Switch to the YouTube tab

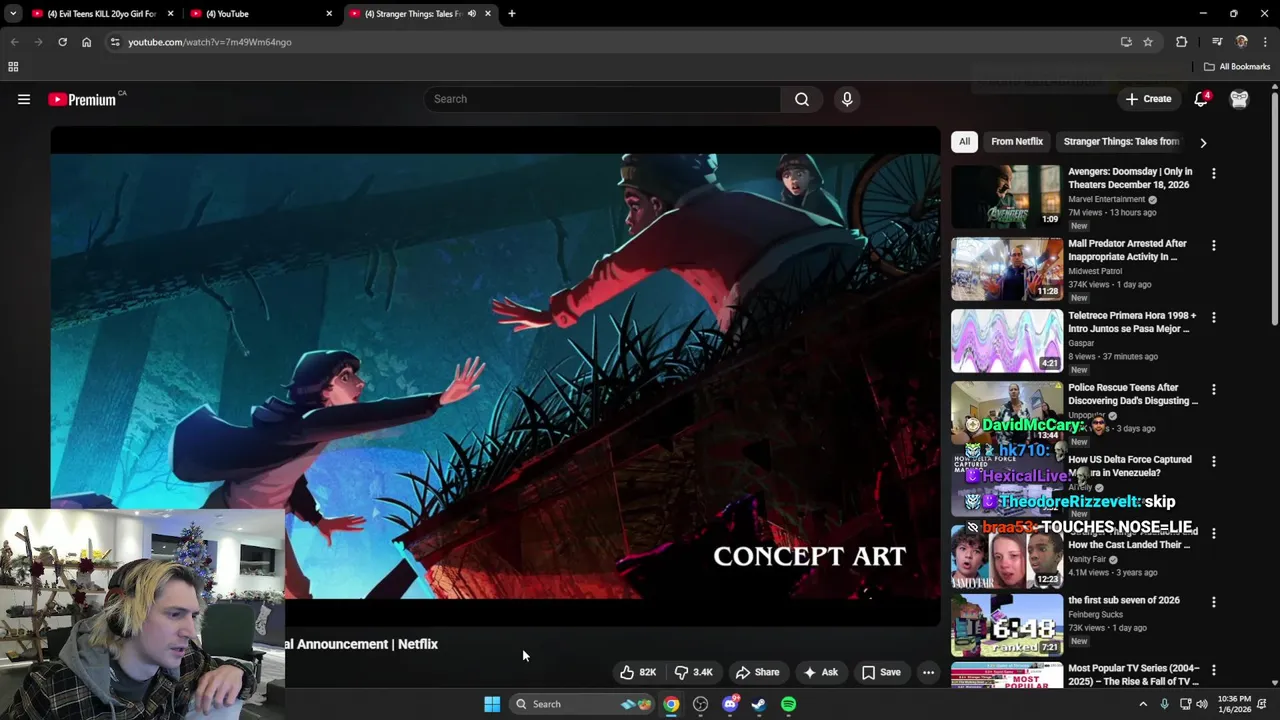(260, 14)
